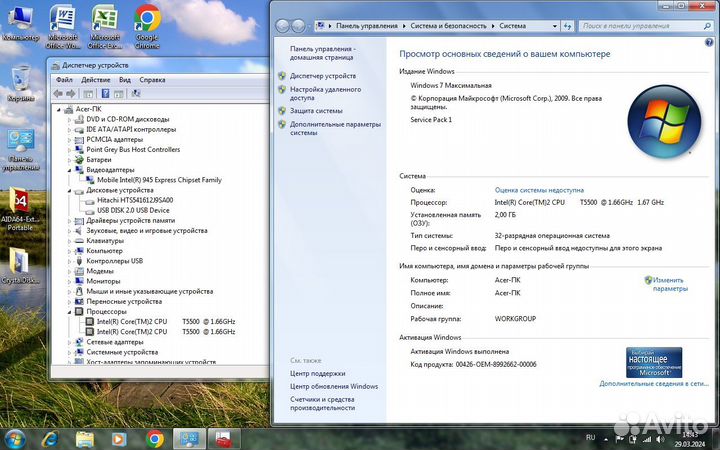The width and height of the screenshot is (720, 450).
Task: Click the blue help question mark icon
Action: coord(709,42)
